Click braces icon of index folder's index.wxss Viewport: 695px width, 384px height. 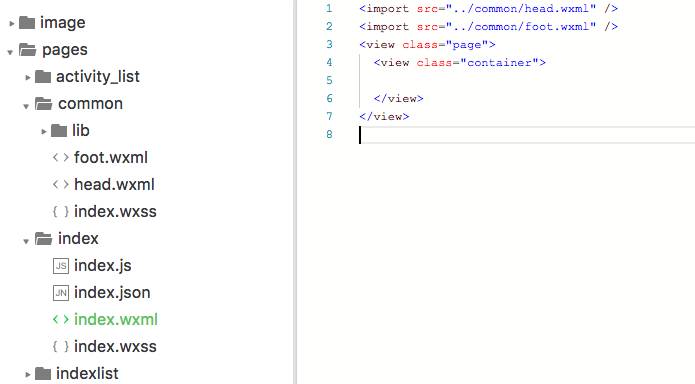[x=61, y=346]
